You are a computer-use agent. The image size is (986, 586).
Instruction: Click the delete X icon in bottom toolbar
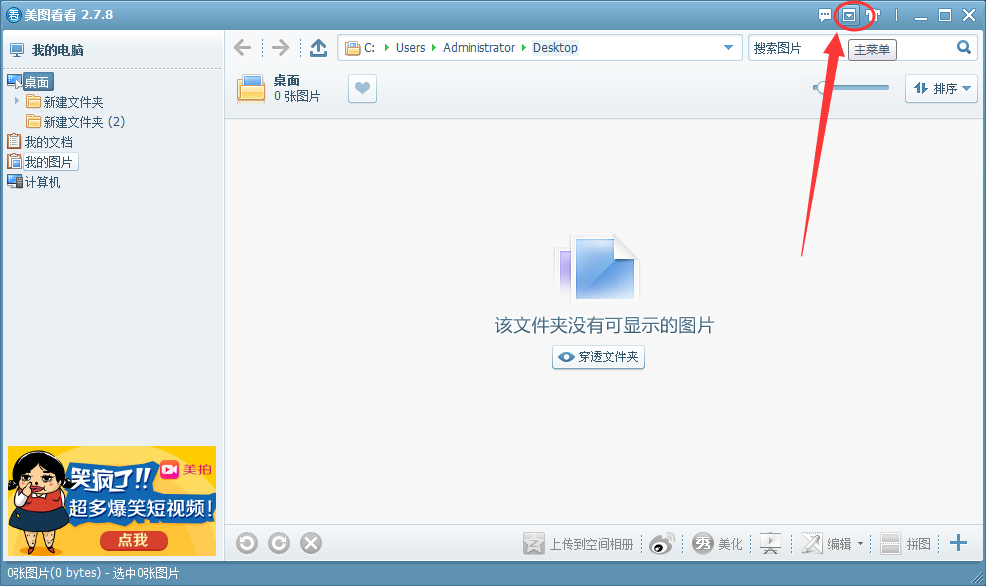point(310,542)
